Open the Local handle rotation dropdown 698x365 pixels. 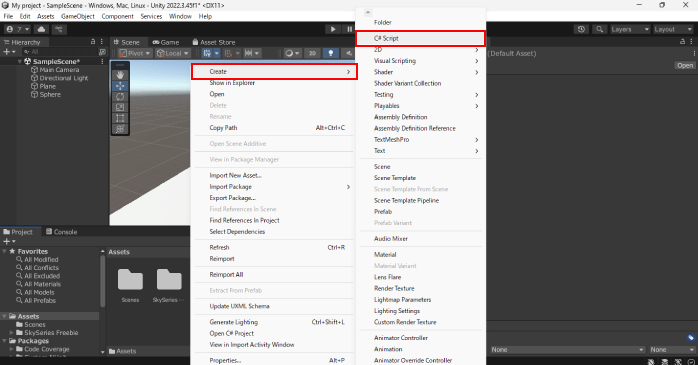pyautogui.click(x=173, y=53)
